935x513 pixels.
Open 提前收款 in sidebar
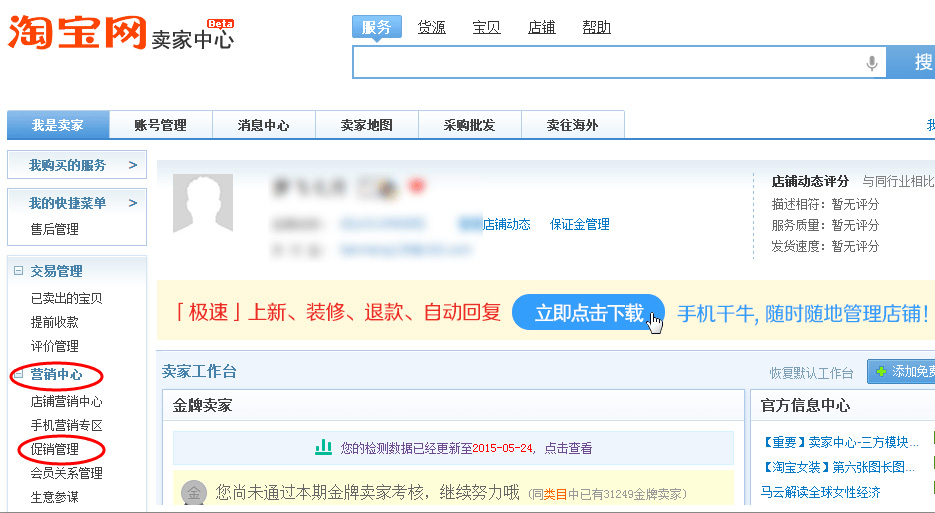pos(55,322)
